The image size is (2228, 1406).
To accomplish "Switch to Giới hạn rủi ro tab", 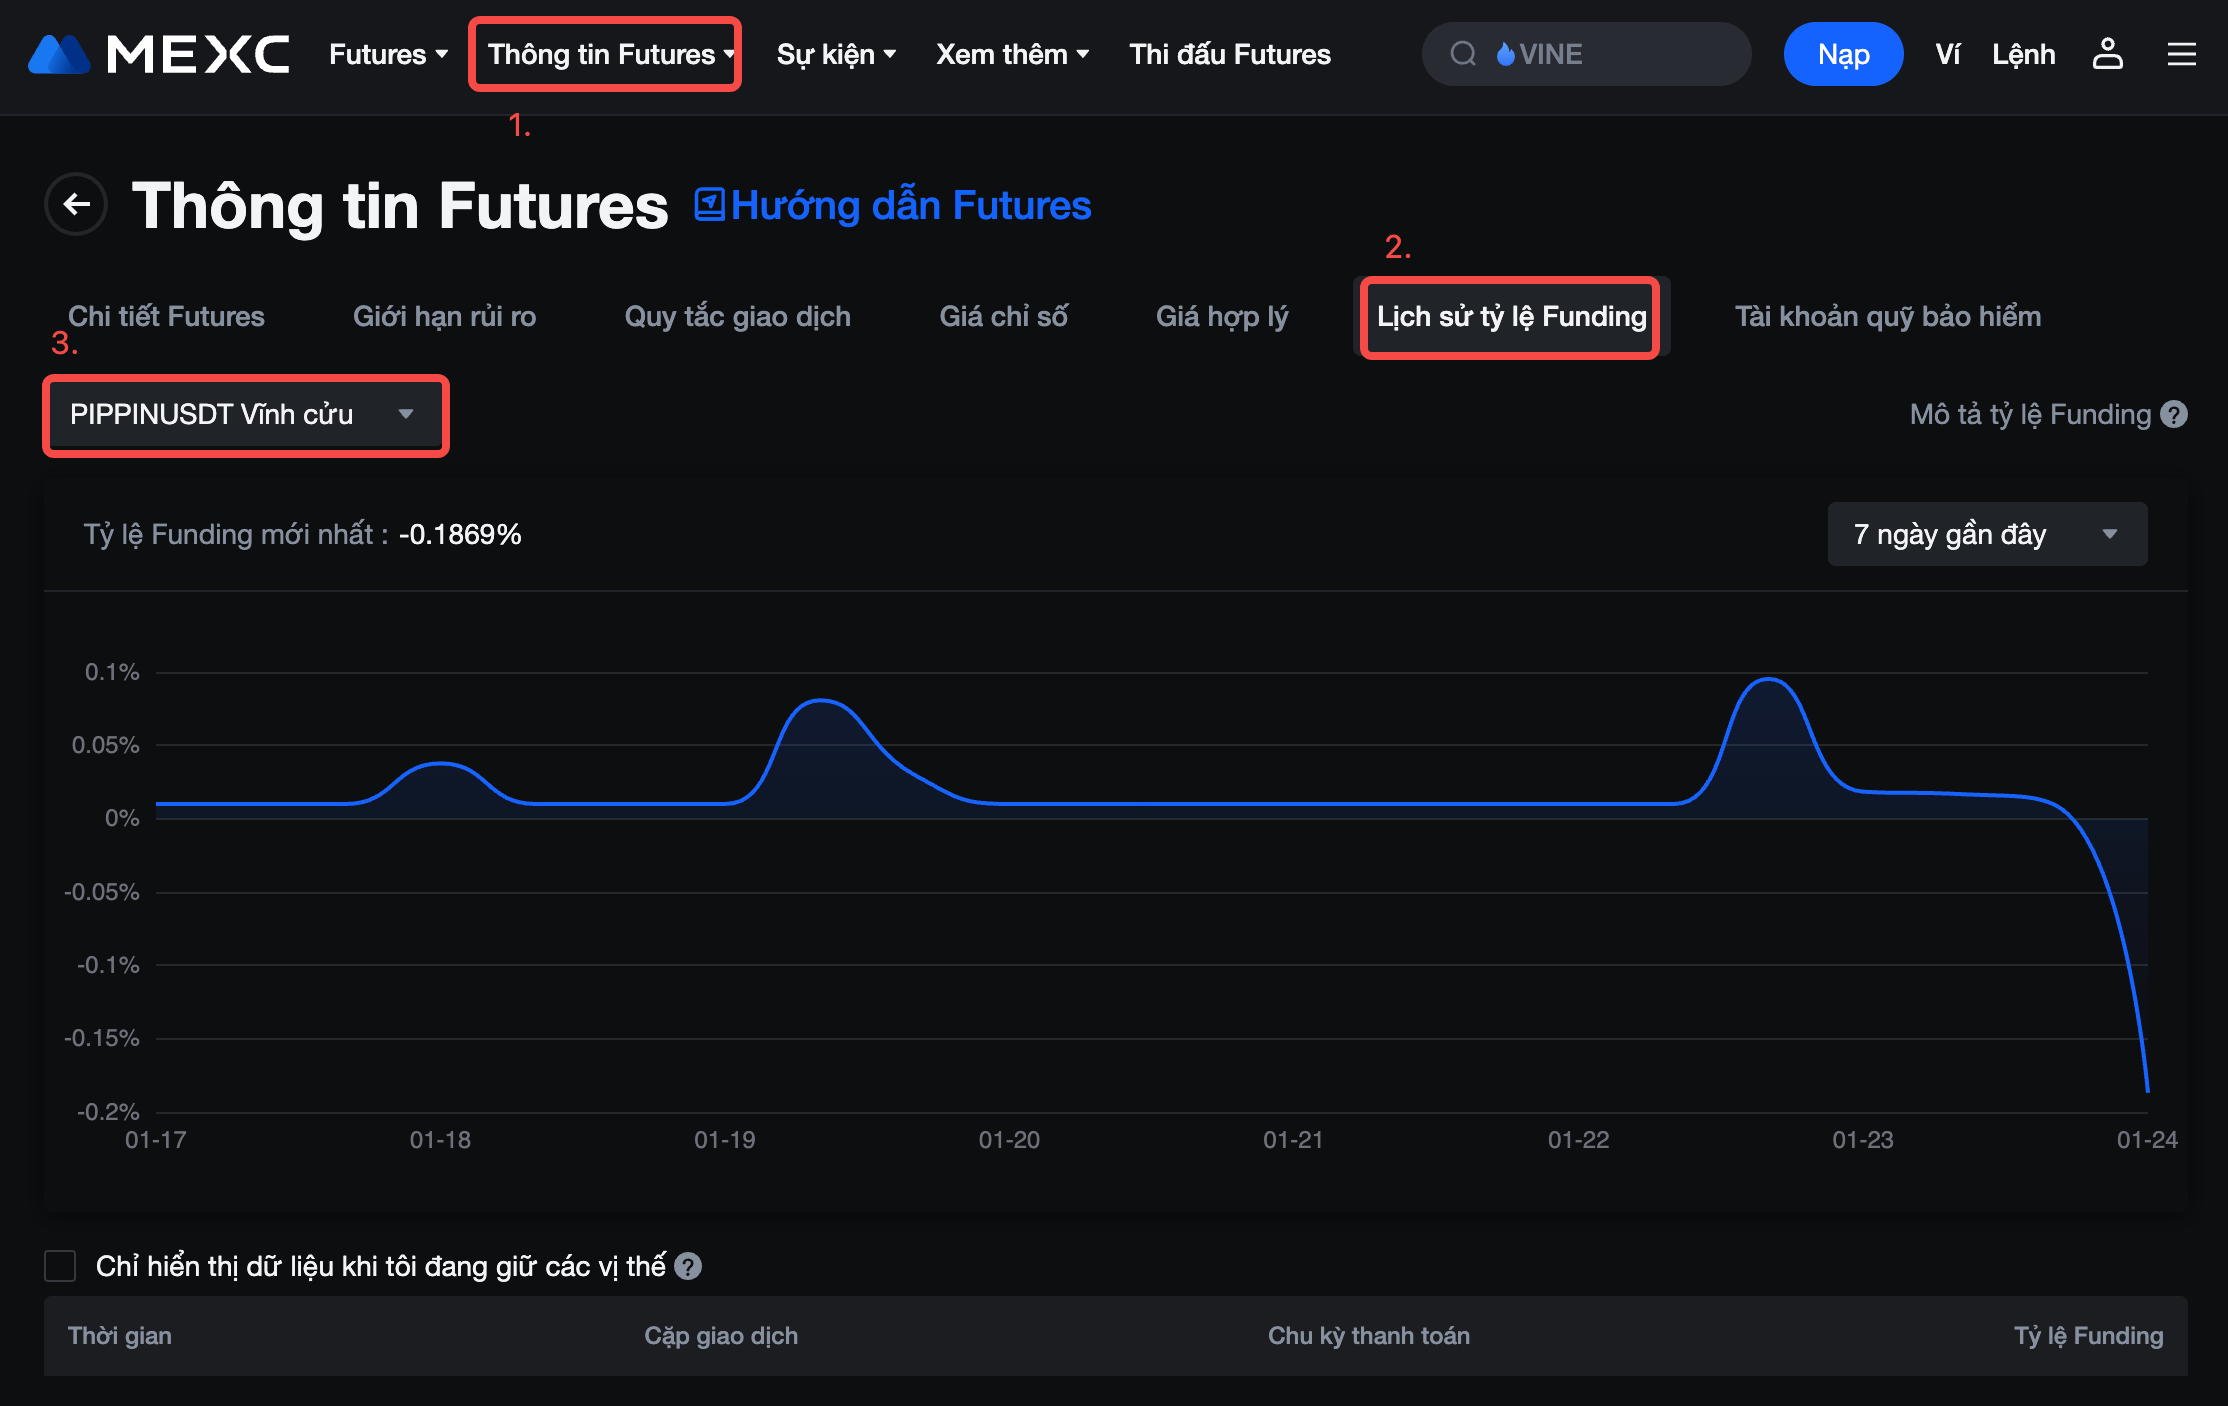I will 444,316.
